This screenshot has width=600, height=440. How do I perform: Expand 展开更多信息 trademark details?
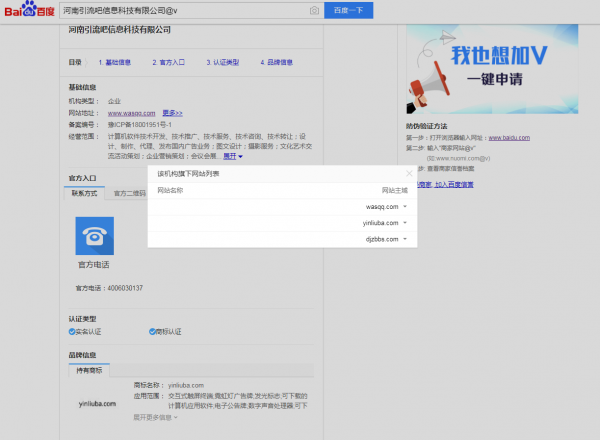(155, 417)
